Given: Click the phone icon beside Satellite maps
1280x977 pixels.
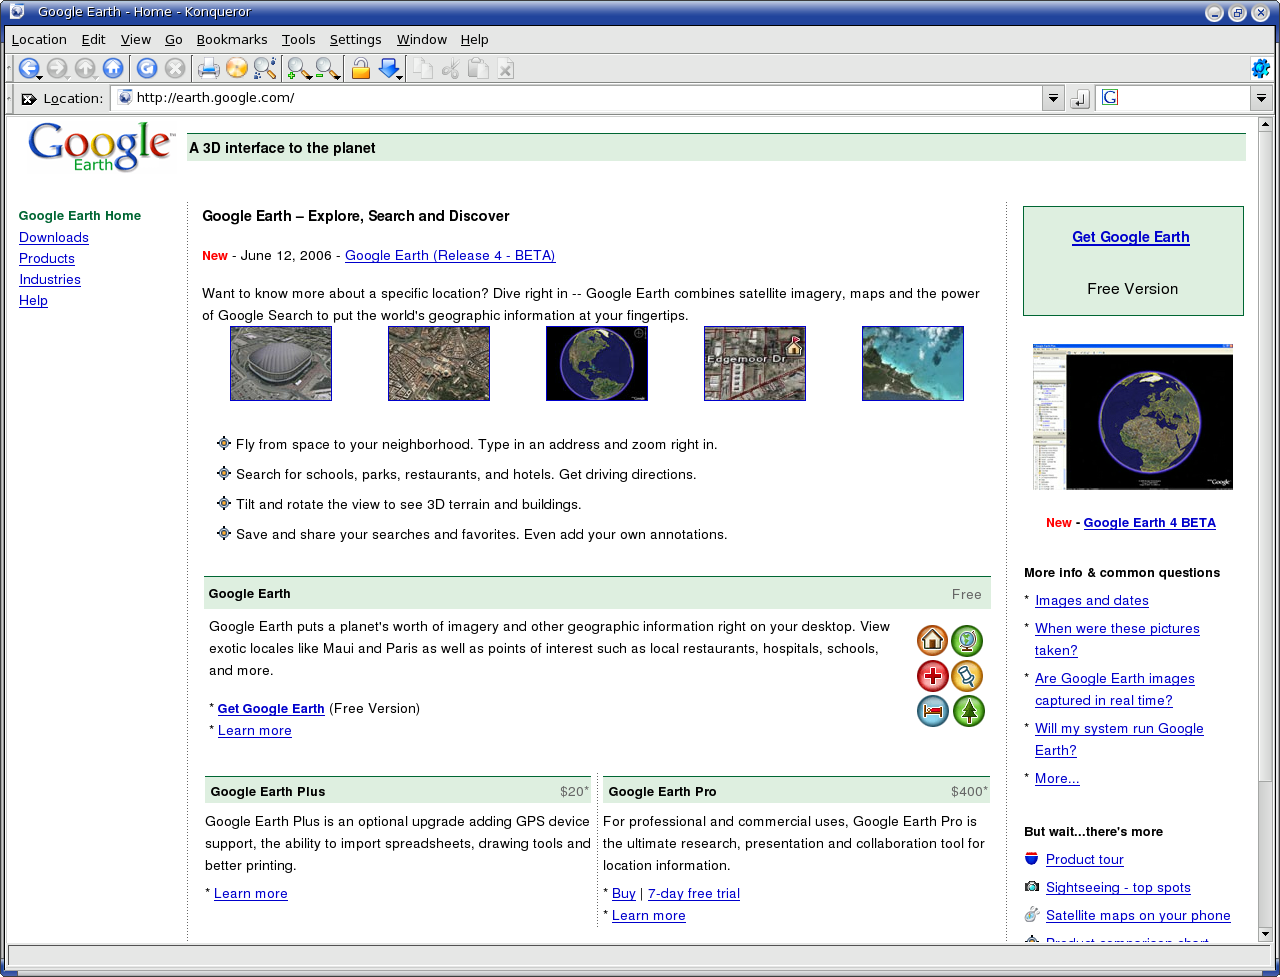Looking at the screenshot, I should click(x=1031, y=914).
